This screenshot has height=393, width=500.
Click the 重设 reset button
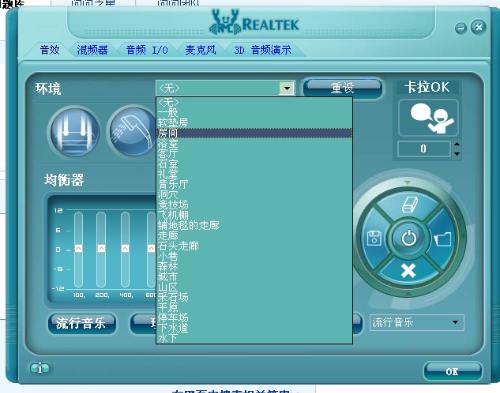[x=342, y=88]
